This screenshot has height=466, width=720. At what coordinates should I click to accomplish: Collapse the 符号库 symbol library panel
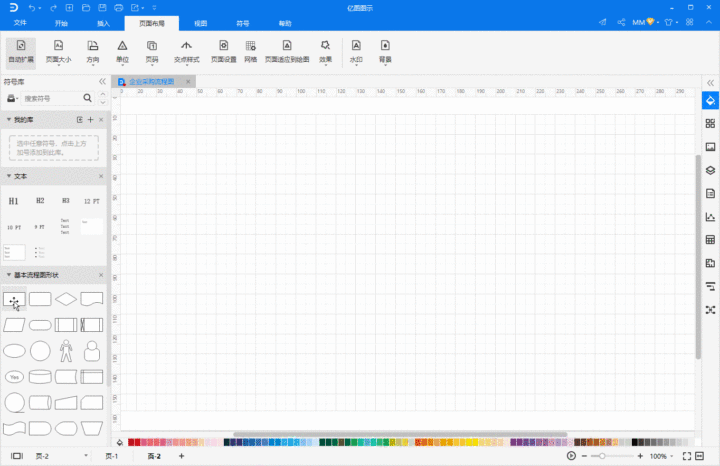point(102,81)
